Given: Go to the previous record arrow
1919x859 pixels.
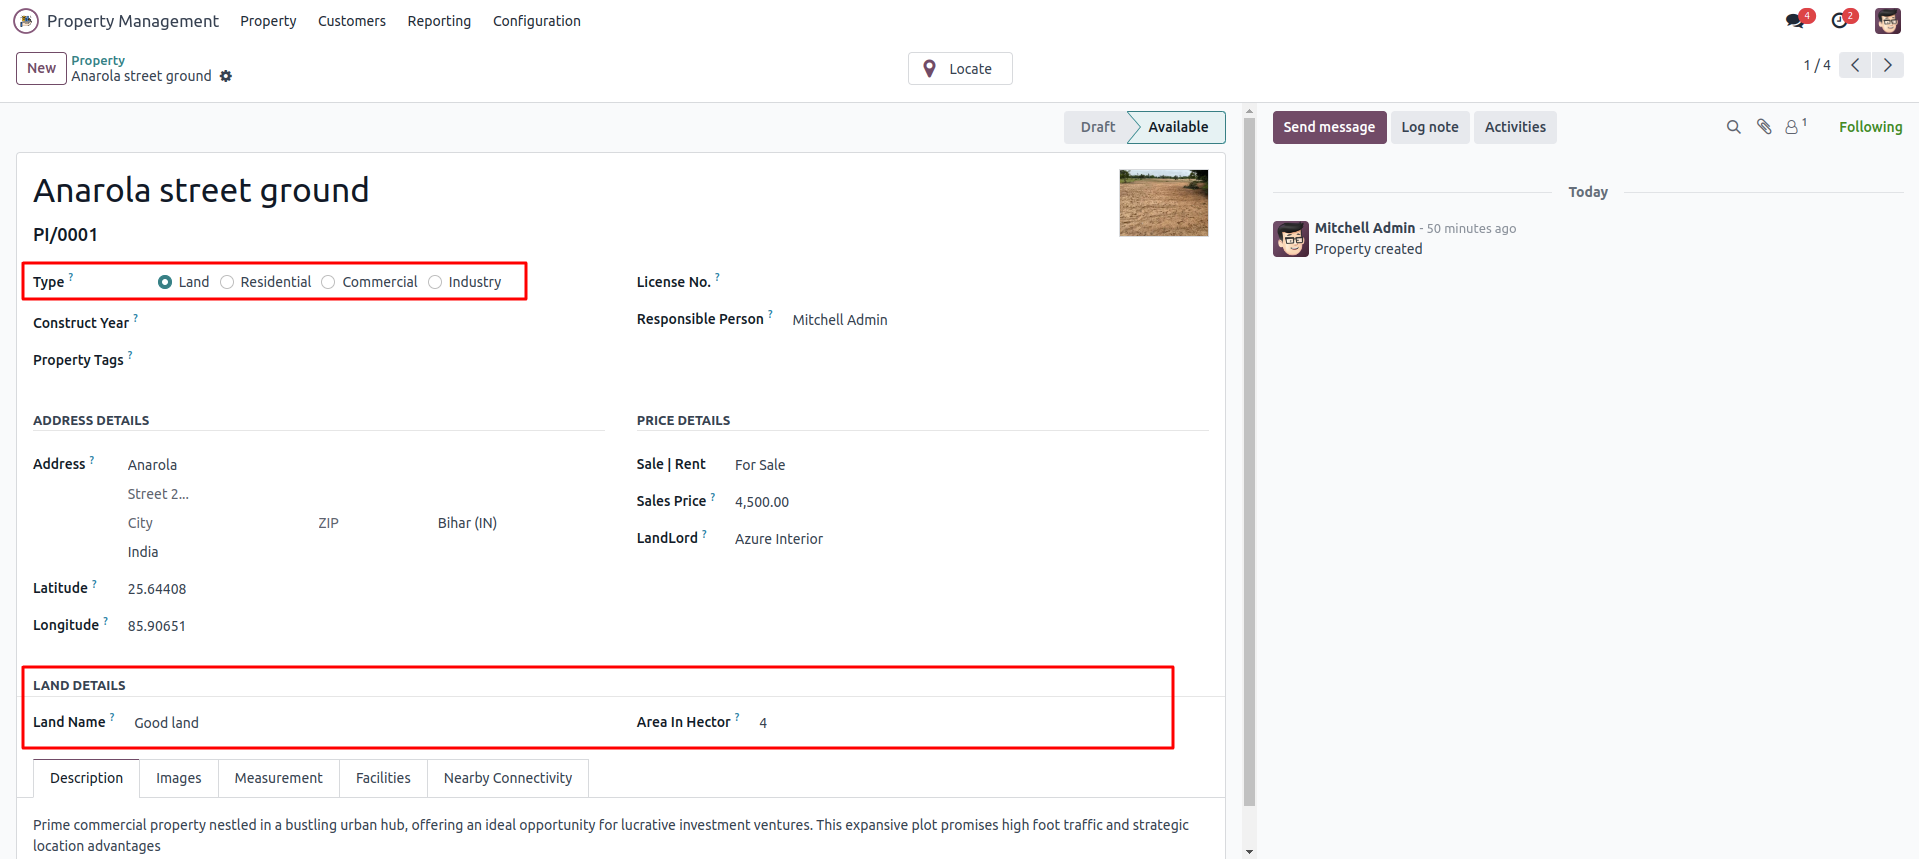Looking at the screenshot, I should [1855, 65].
